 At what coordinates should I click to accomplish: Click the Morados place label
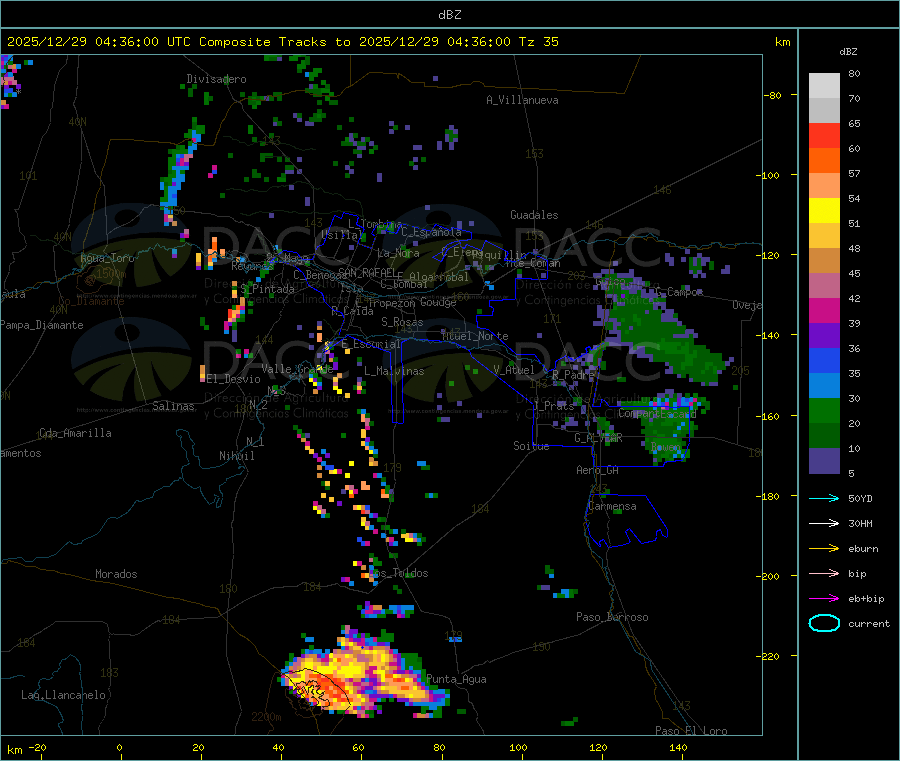(116, 574)
